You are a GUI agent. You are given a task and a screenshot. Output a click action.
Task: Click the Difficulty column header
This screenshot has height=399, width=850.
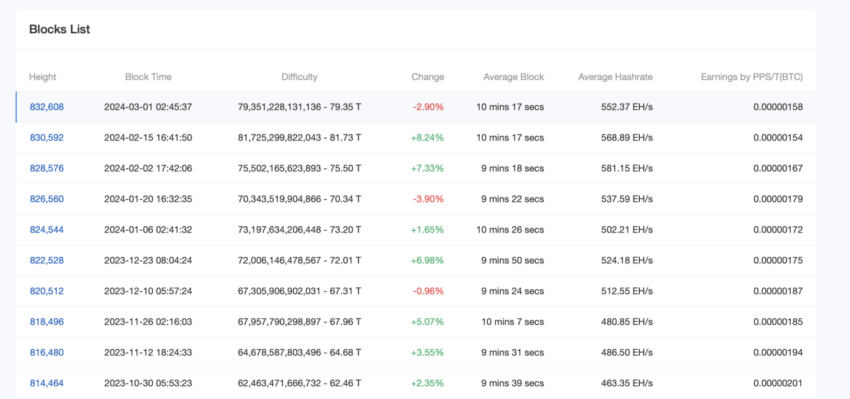pos(299,77)
